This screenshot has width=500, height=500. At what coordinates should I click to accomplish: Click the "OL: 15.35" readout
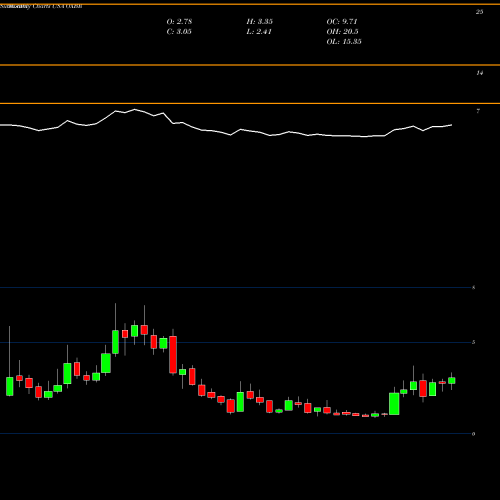[344, 42]
